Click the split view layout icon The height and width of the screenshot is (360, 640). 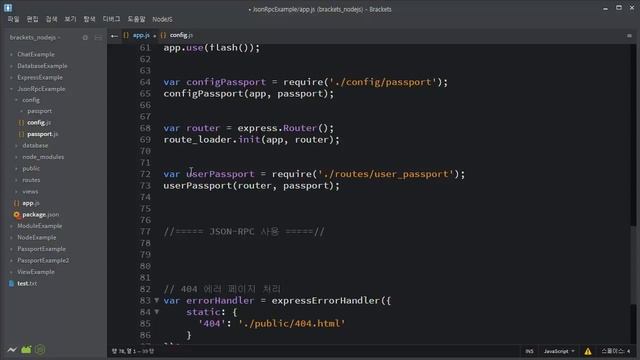98,38
